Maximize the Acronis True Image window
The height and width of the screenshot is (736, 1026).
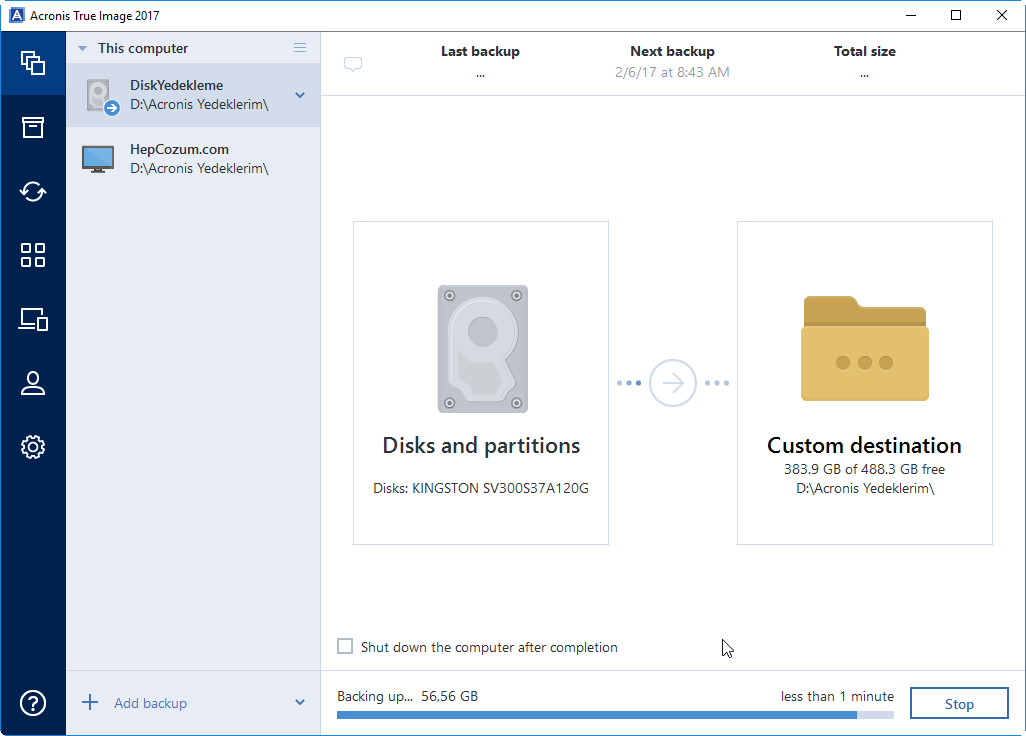[956, 15]
